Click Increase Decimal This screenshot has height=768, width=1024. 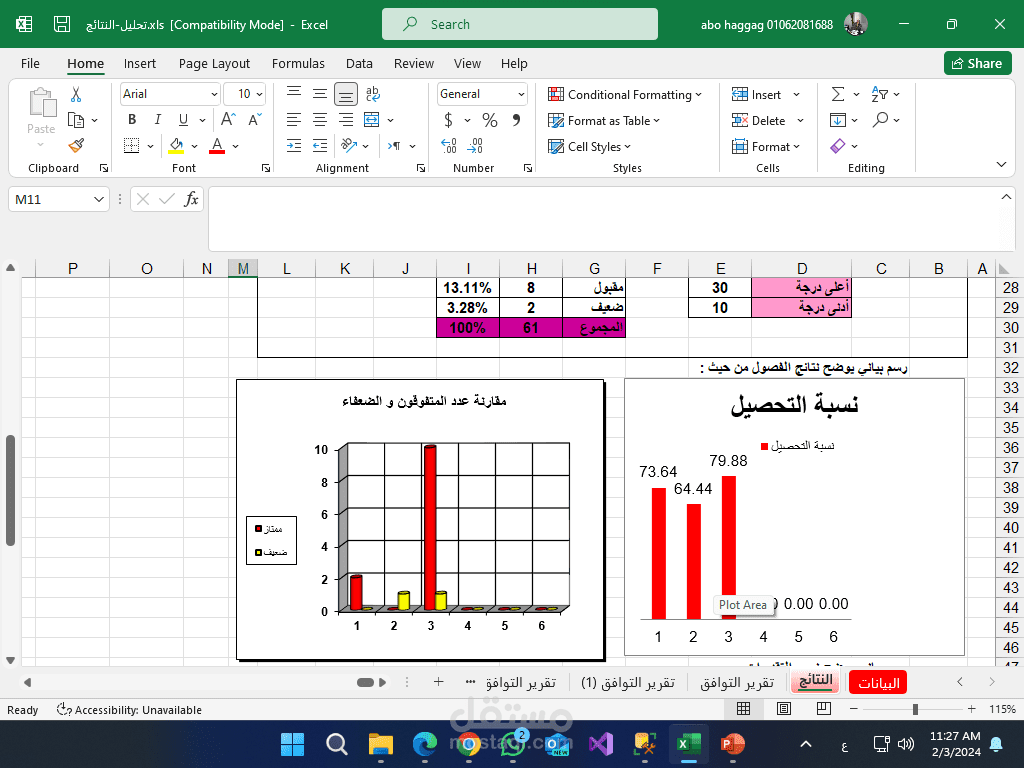(x=449, y=146)
